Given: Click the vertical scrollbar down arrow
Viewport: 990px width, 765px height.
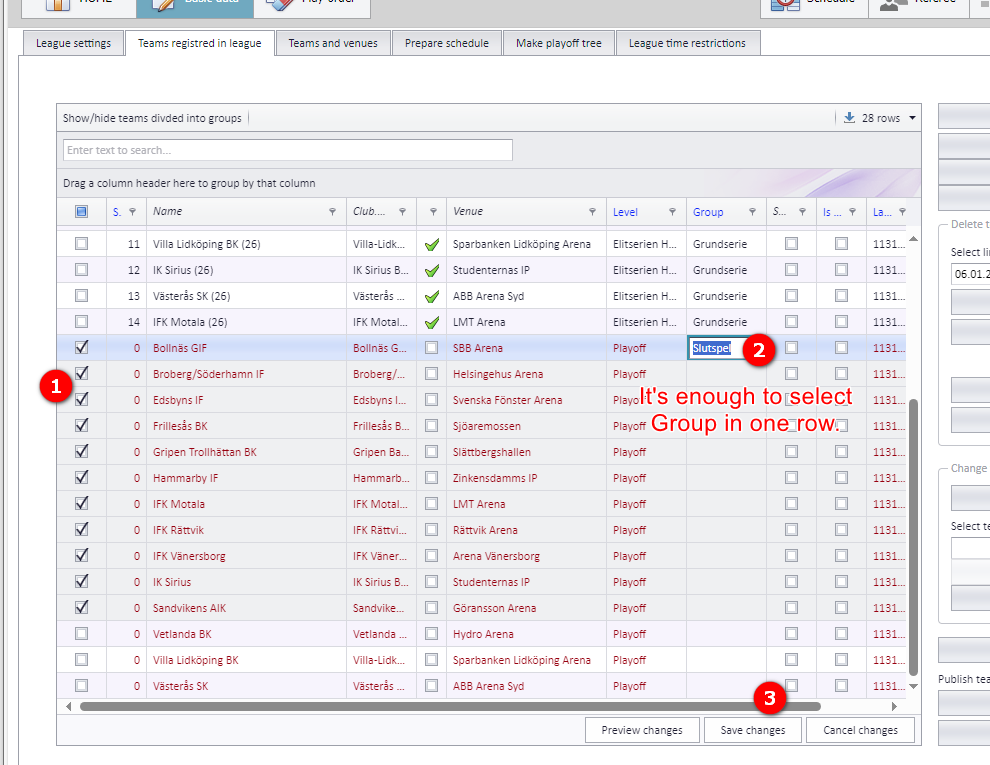Looking at the screenshot, I should (914, 686).
